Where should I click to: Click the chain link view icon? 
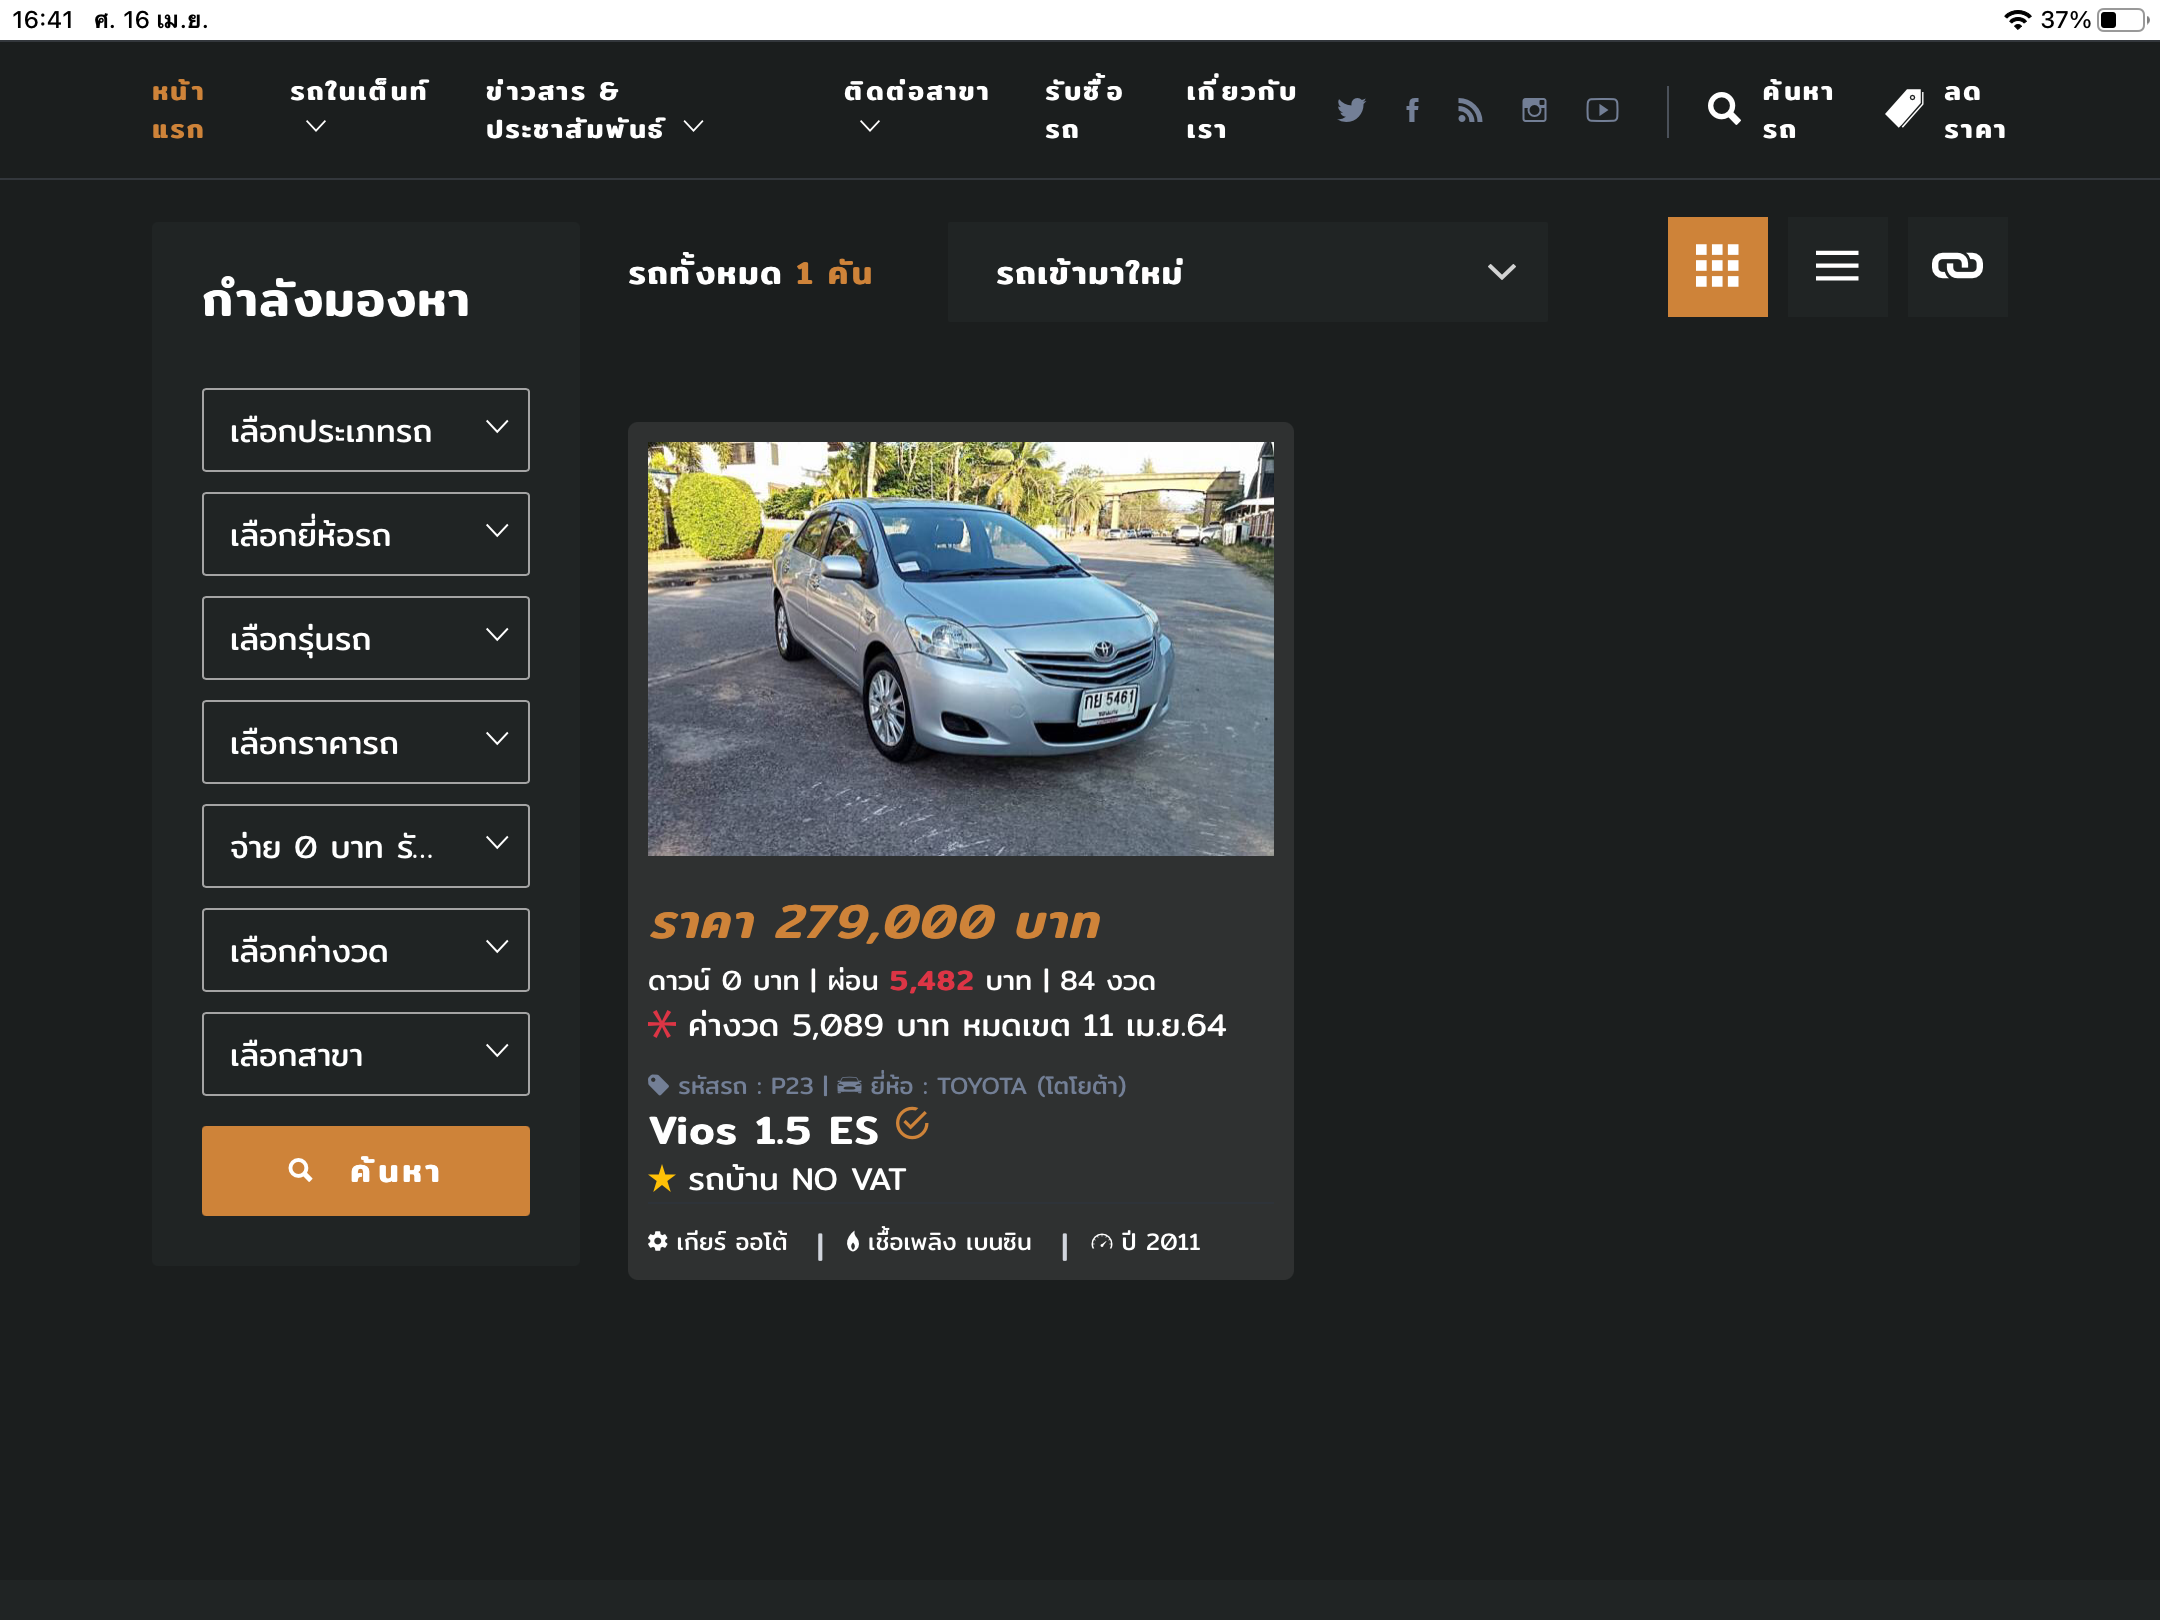(x=1957, y=267)
